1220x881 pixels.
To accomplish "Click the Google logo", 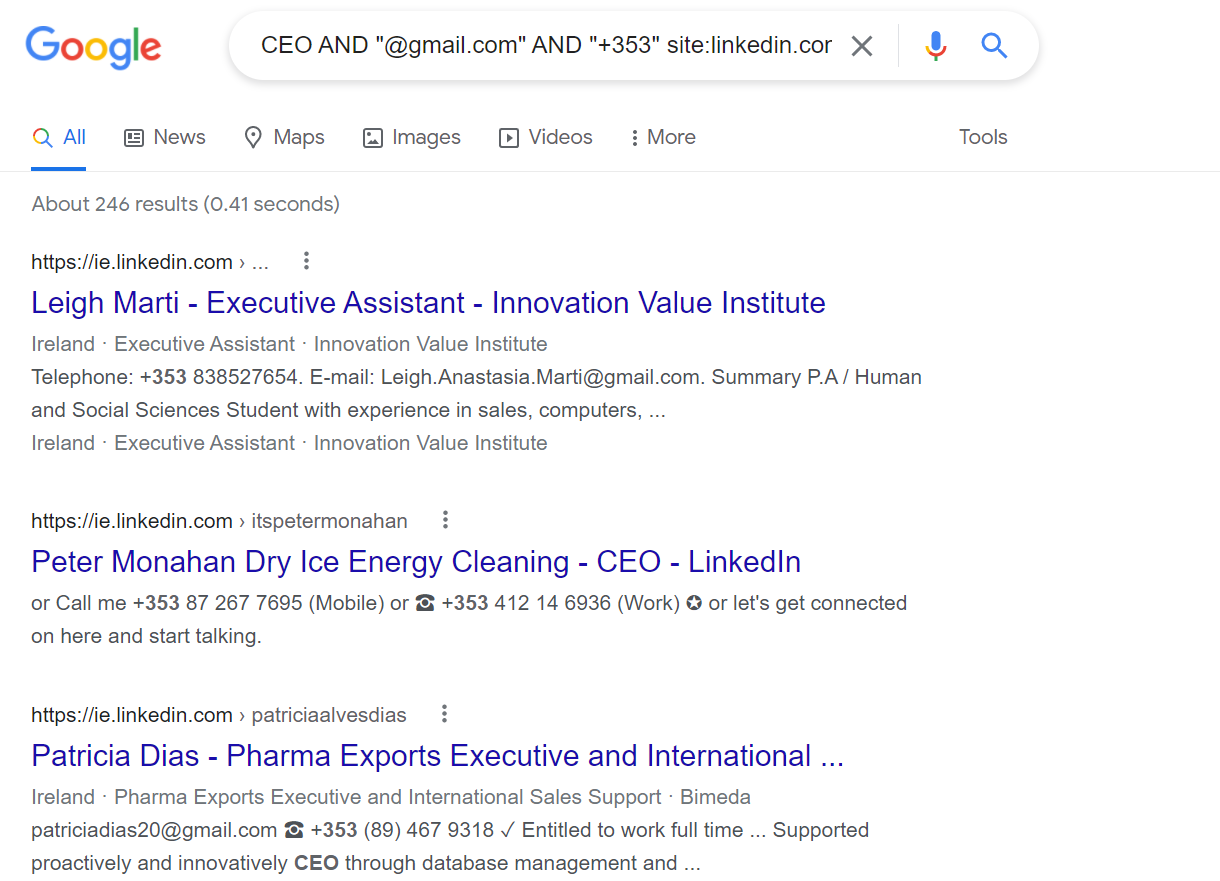I will (93, 47).
